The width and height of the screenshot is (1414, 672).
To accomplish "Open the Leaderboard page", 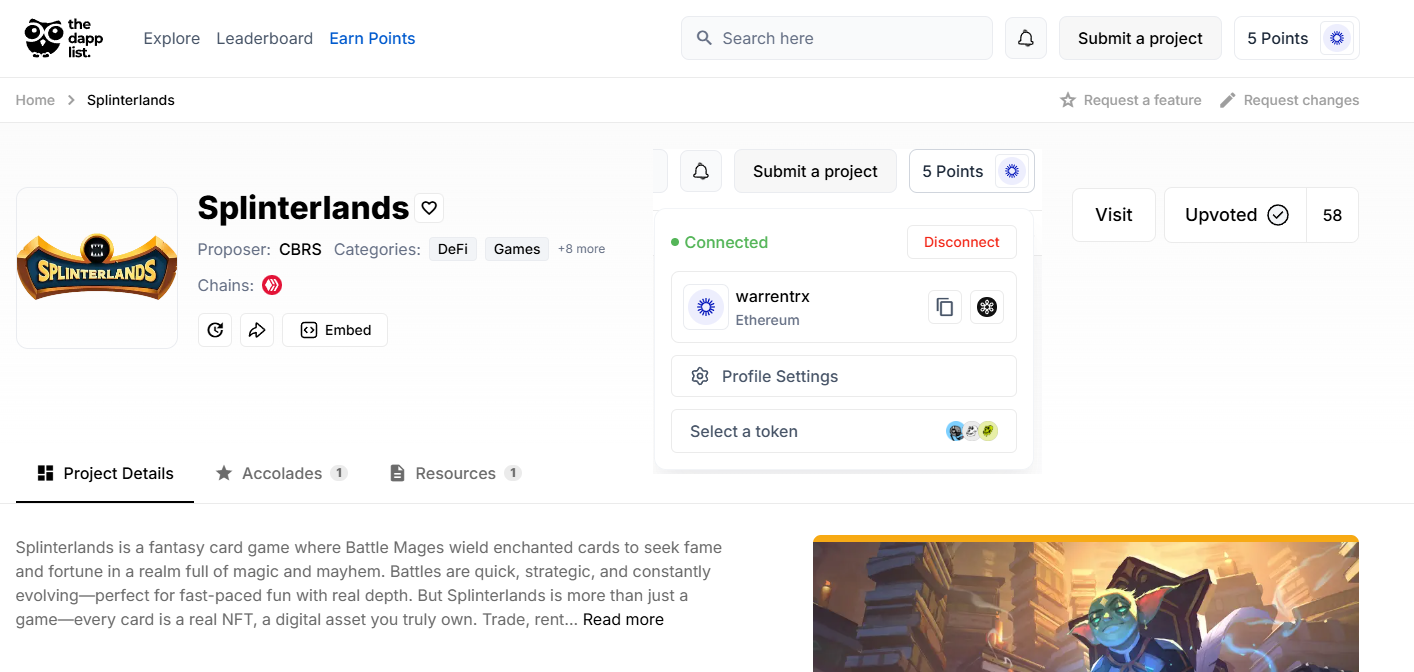I will coord(265,38).
